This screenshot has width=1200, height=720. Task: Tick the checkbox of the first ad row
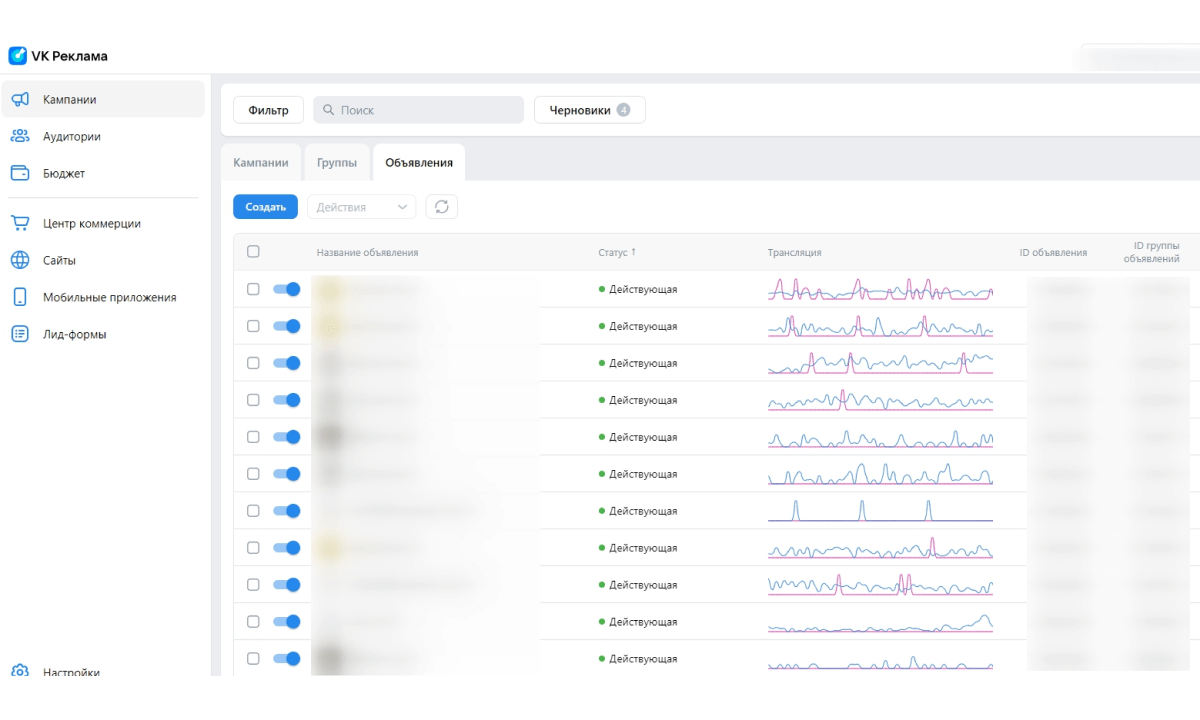pos(253,289)
